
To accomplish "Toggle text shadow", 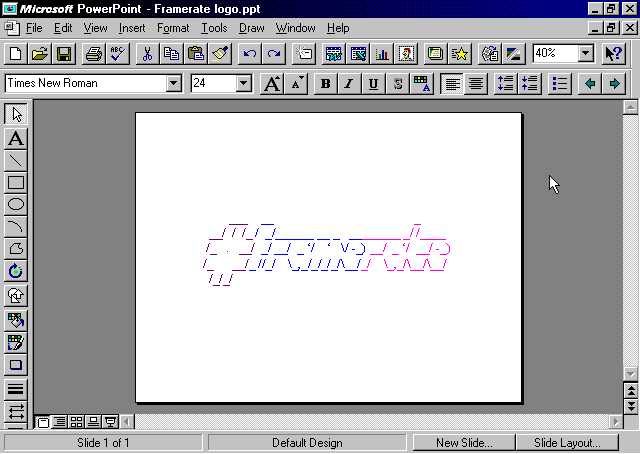I will (x=397, y=84).
